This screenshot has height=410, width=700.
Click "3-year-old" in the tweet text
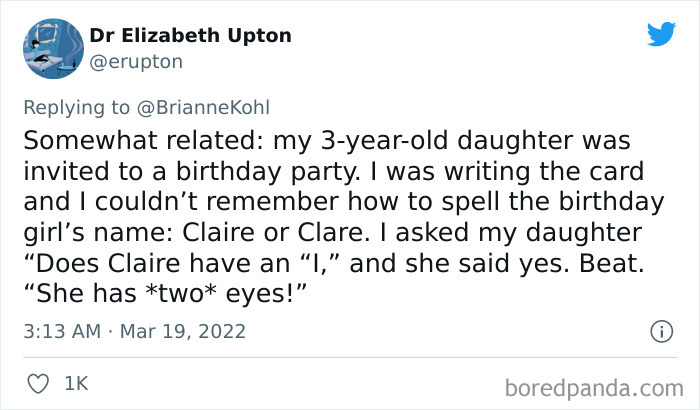pos(384,140)
